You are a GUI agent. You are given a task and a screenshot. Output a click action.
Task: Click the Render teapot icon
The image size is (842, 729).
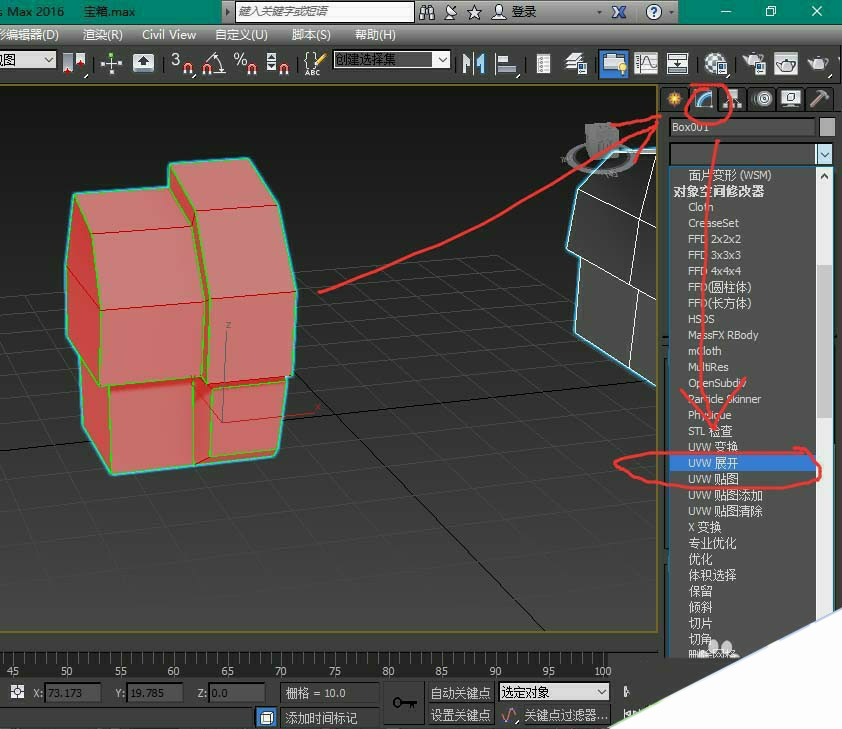pyautogui.click(x=820, y=63)
